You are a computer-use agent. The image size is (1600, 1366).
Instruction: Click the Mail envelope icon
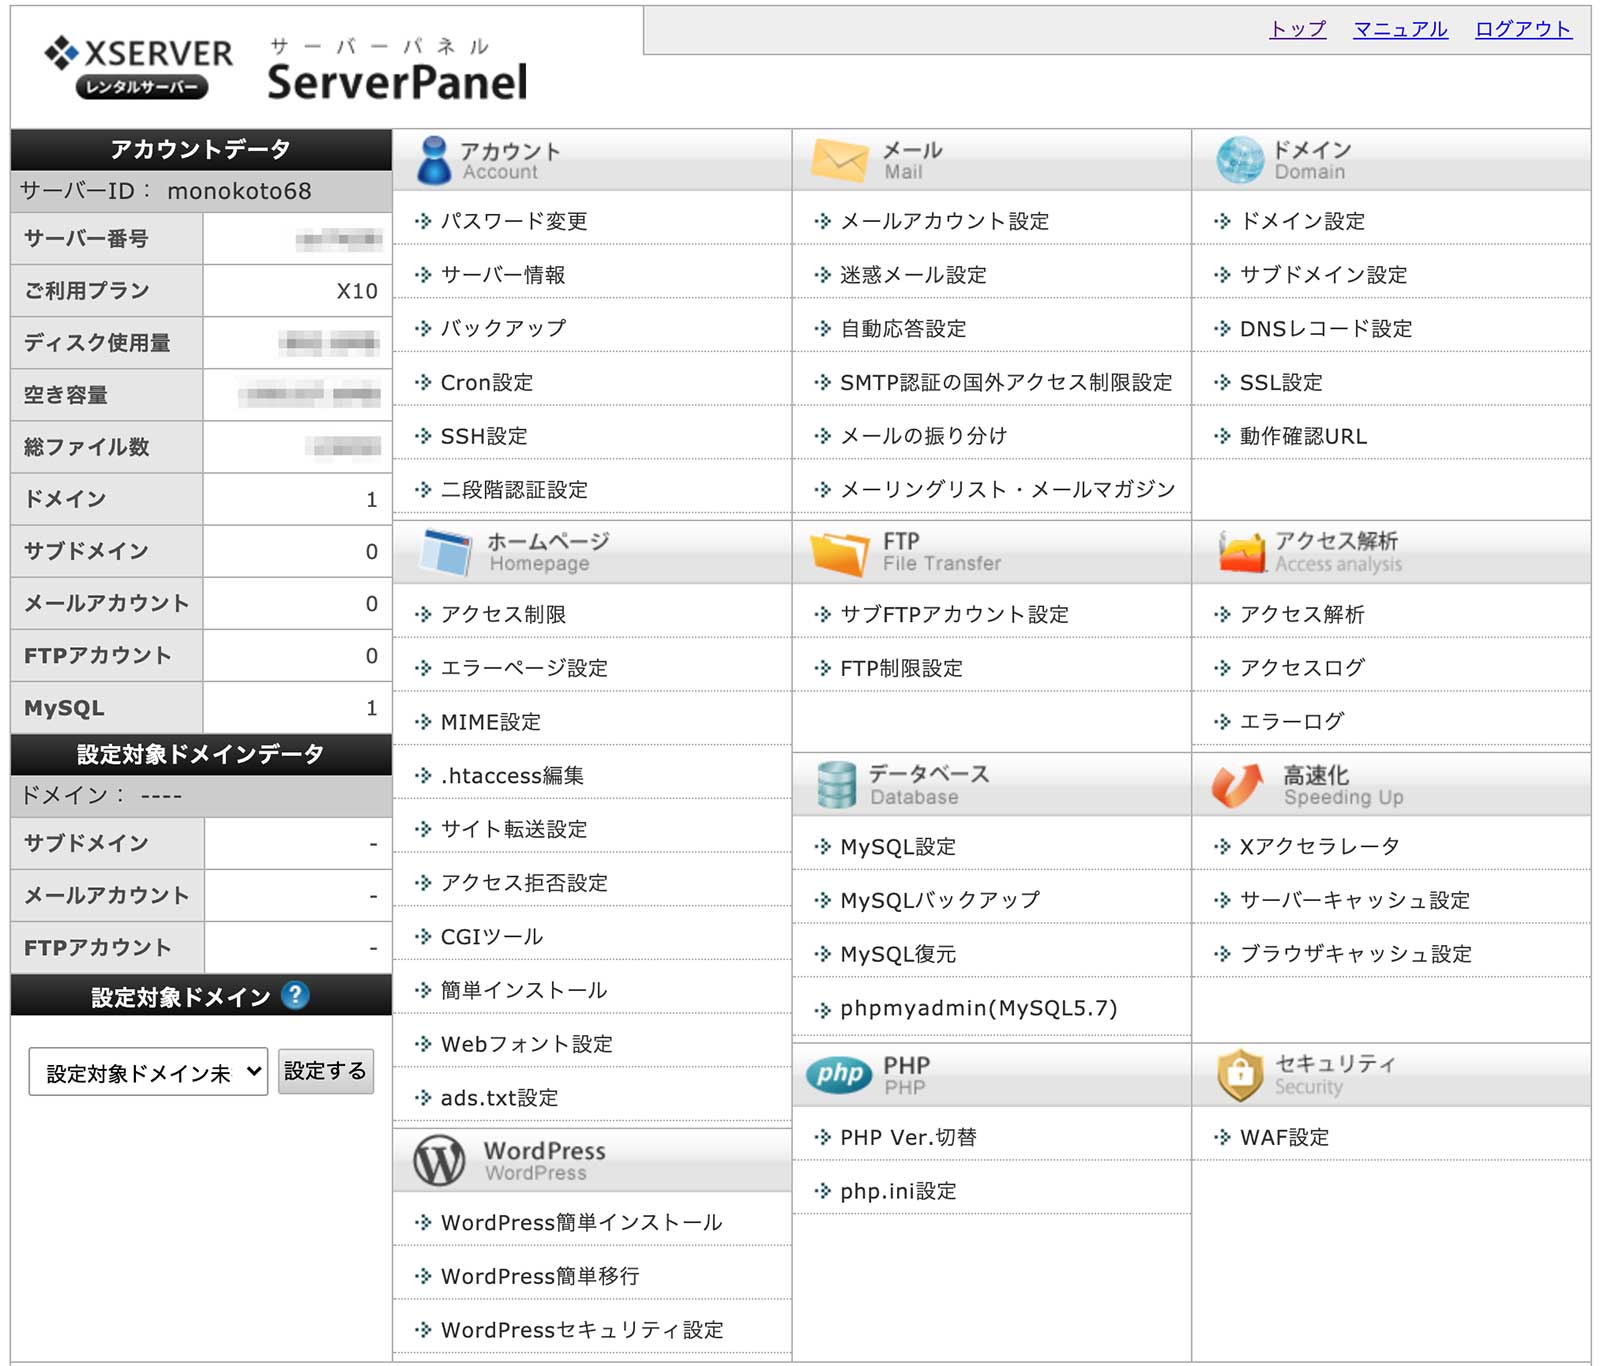[x=839, y=160]
